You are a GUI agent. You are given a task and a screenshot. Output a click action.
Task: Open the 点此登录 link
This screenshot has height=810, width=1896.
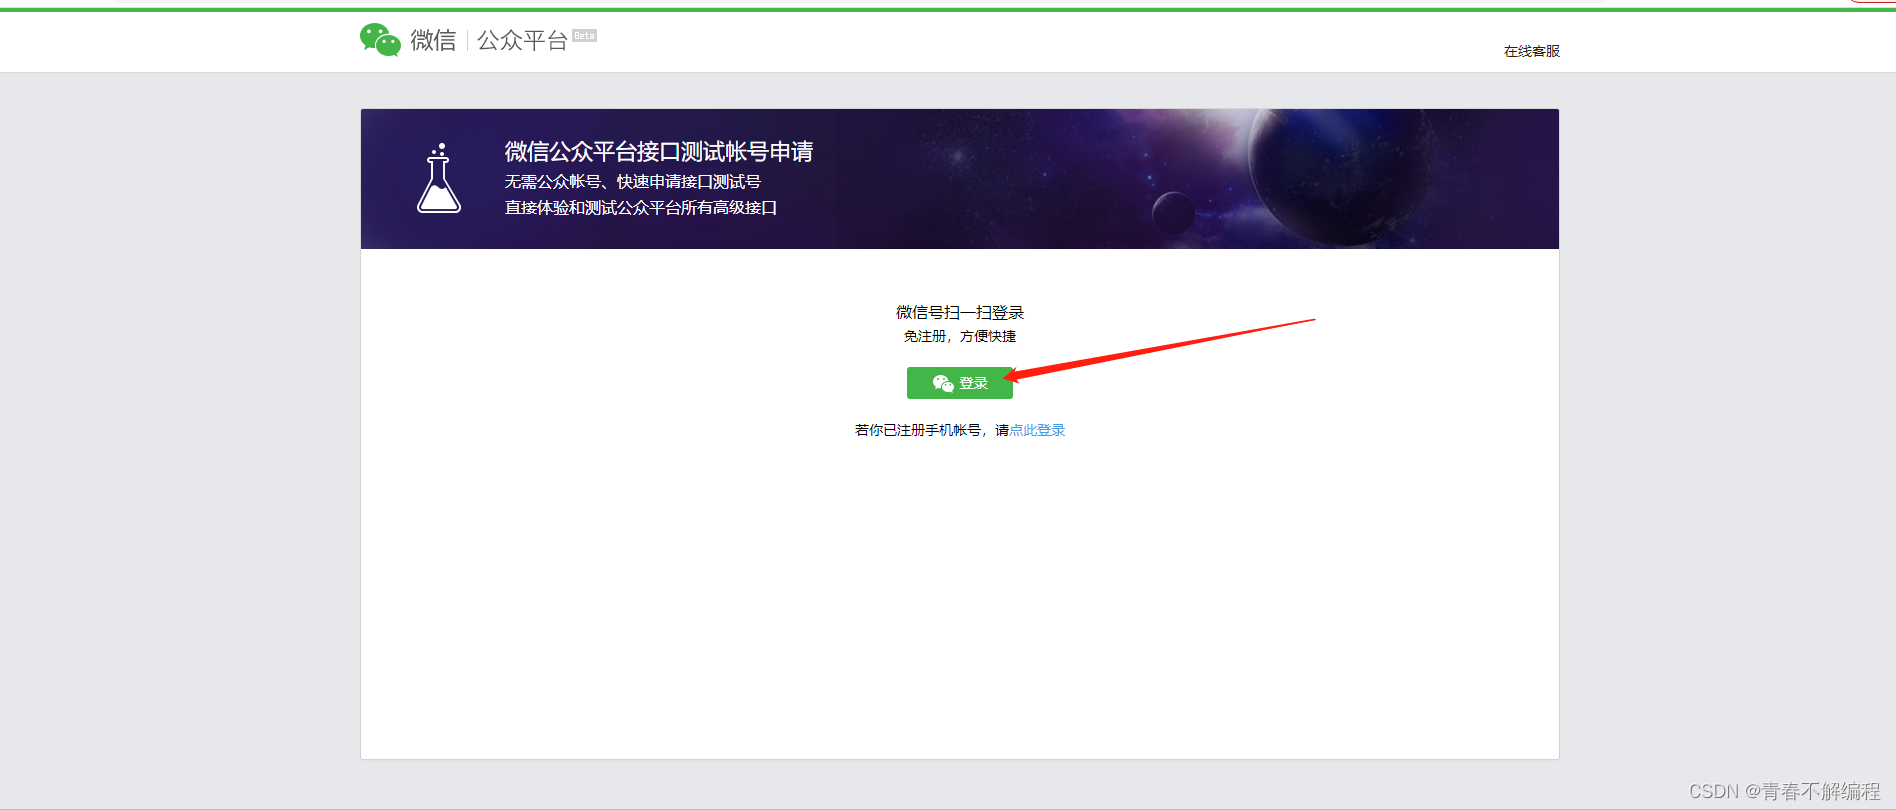coord(1037,430)
